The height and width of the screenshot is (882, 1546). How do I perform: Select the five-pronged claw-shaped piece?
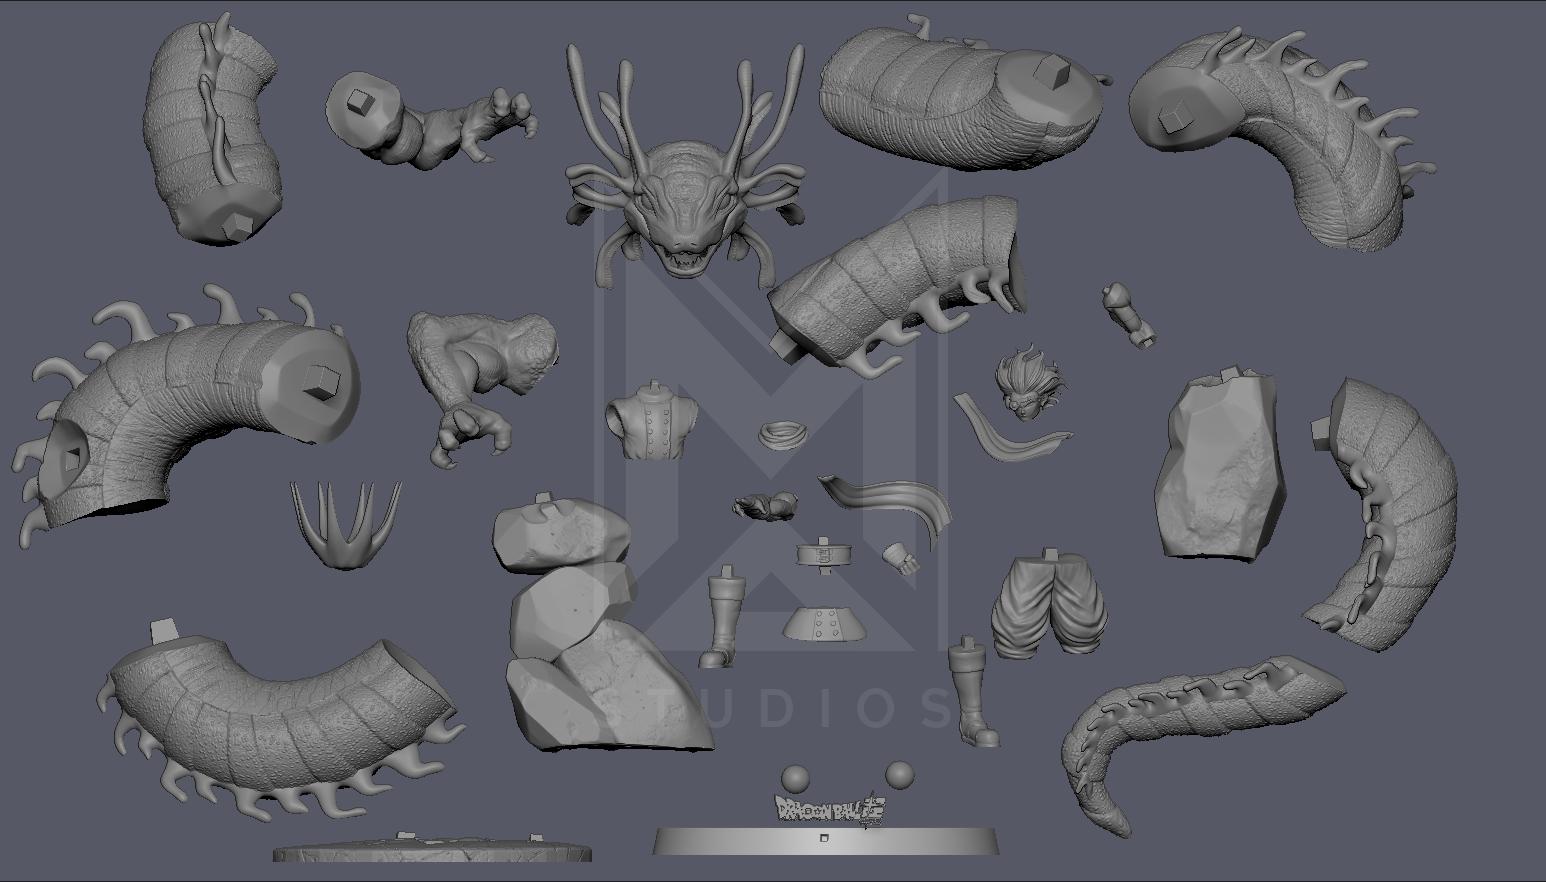(345, 522)
